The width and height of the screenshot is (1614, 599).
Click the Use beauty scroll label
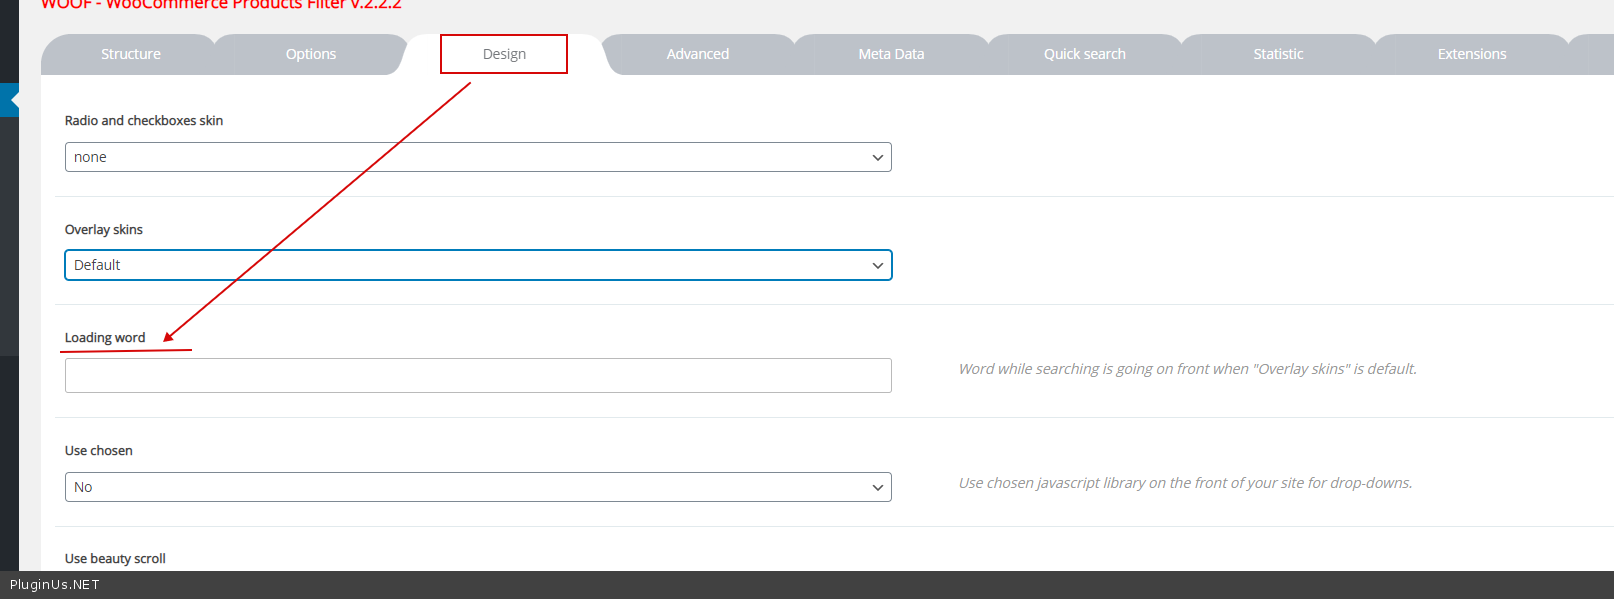[115, 558]
